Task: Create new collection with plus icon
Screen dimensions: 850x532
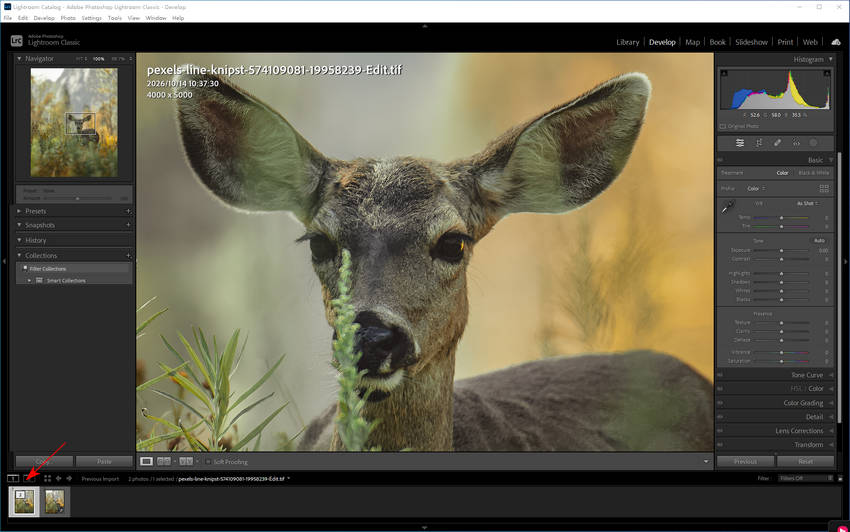Action: 128,255
